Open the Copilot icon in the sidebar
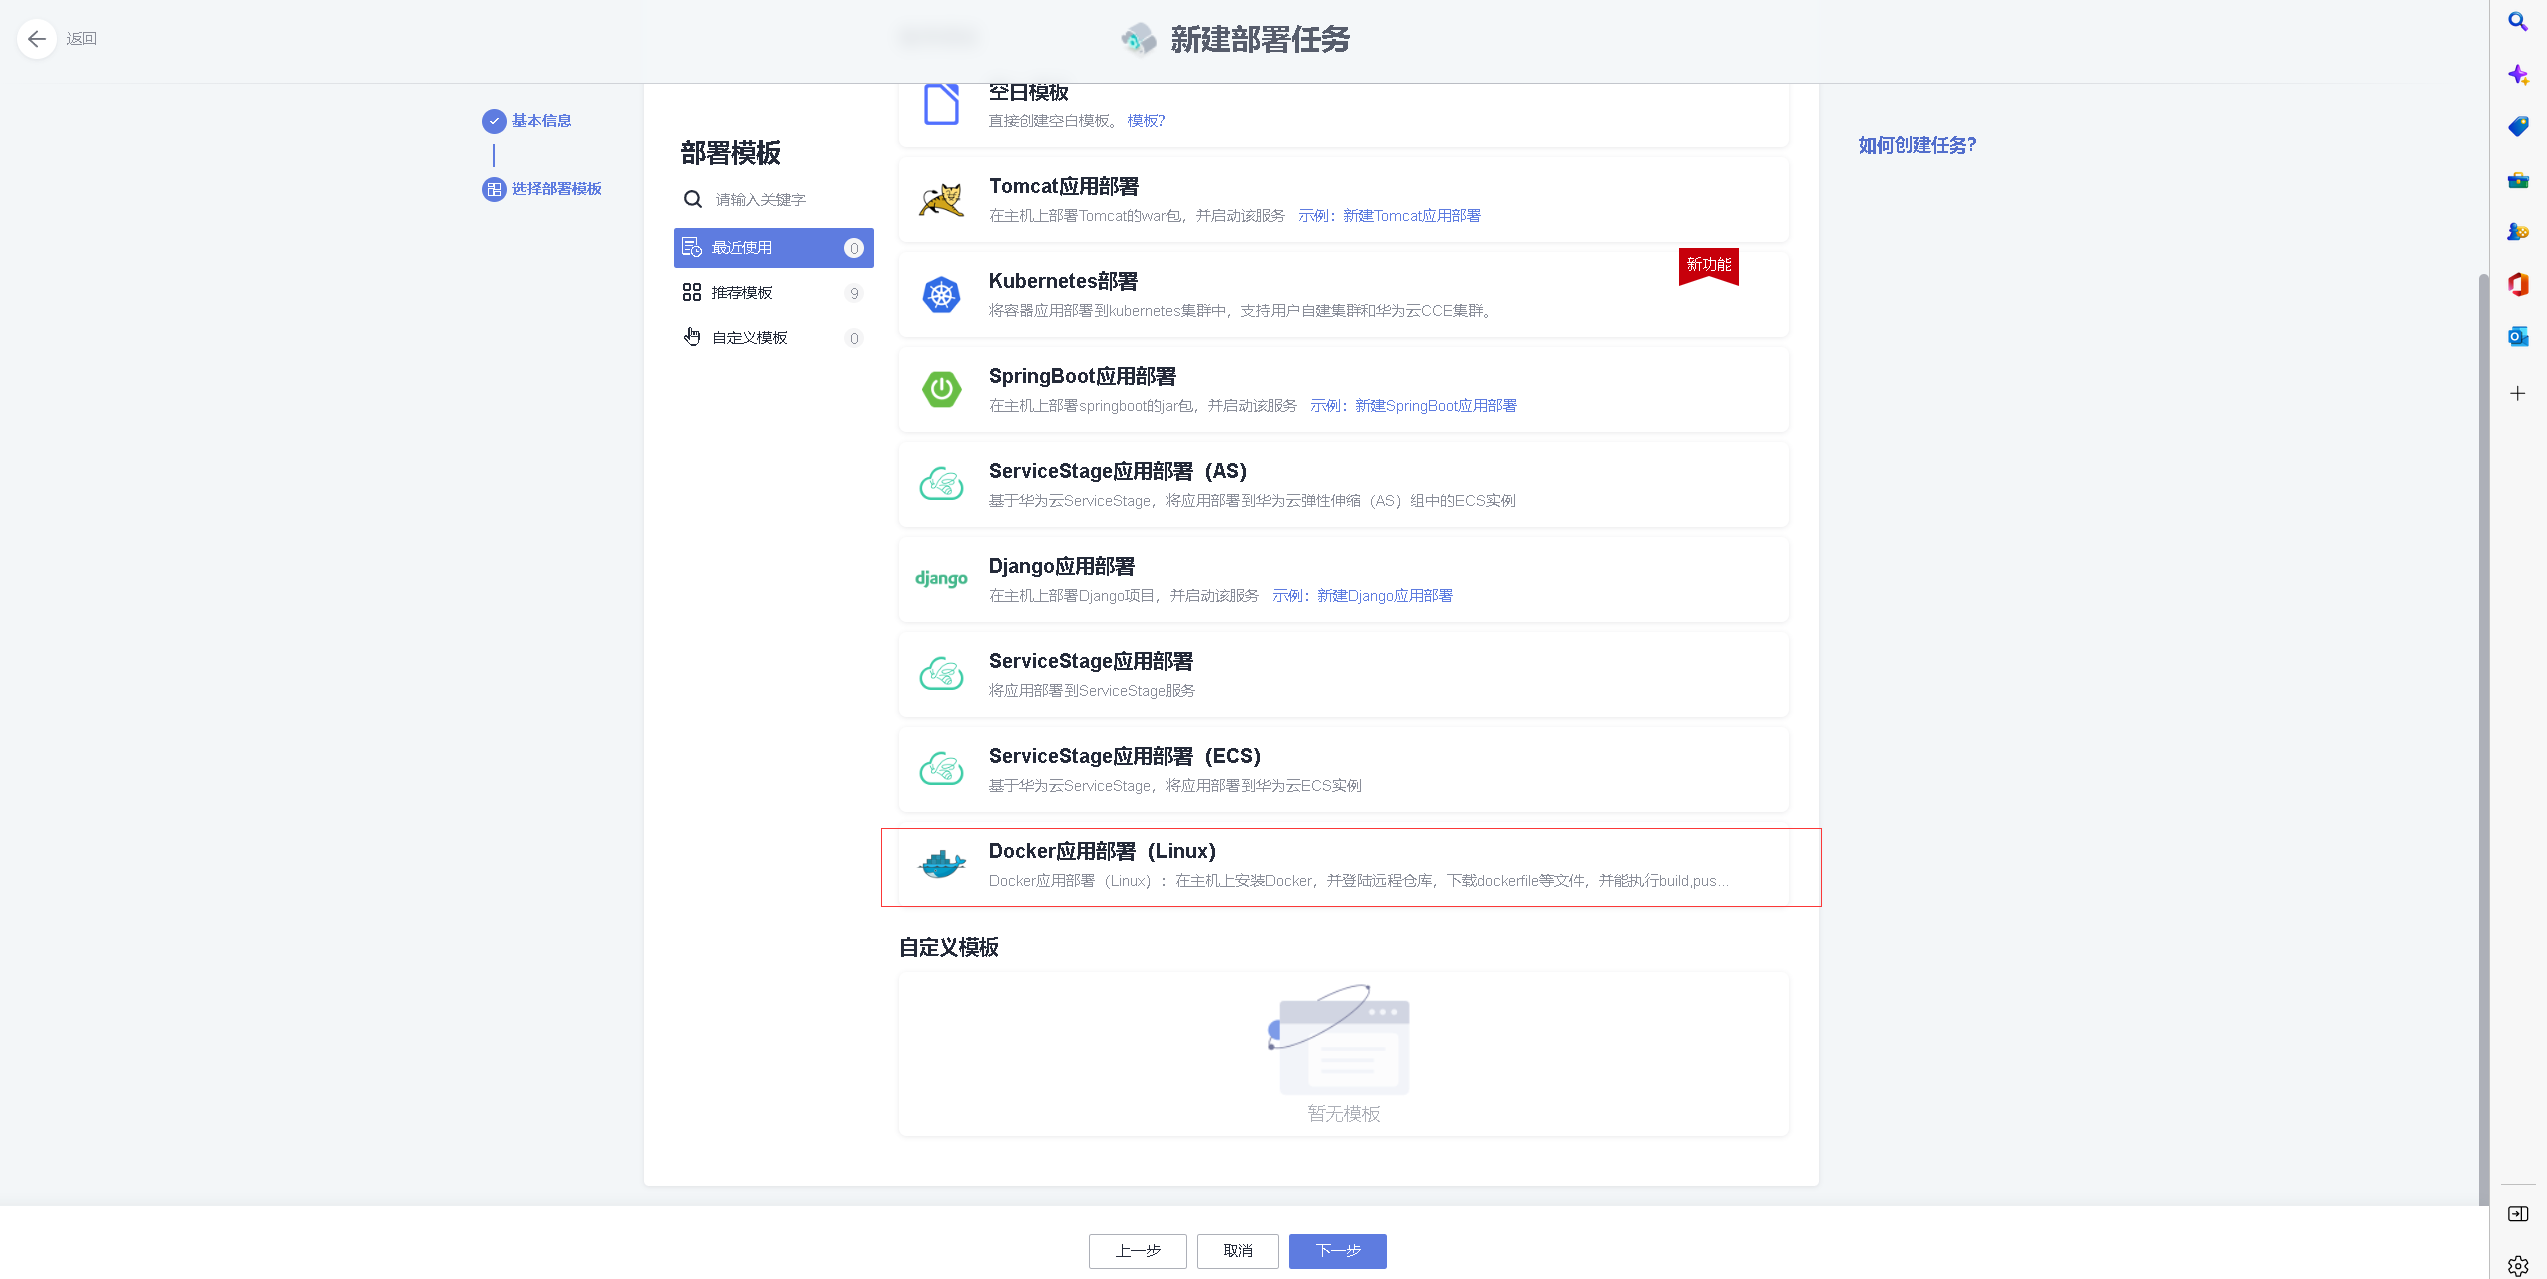 pyautogui.click(x=2518, y=73)
